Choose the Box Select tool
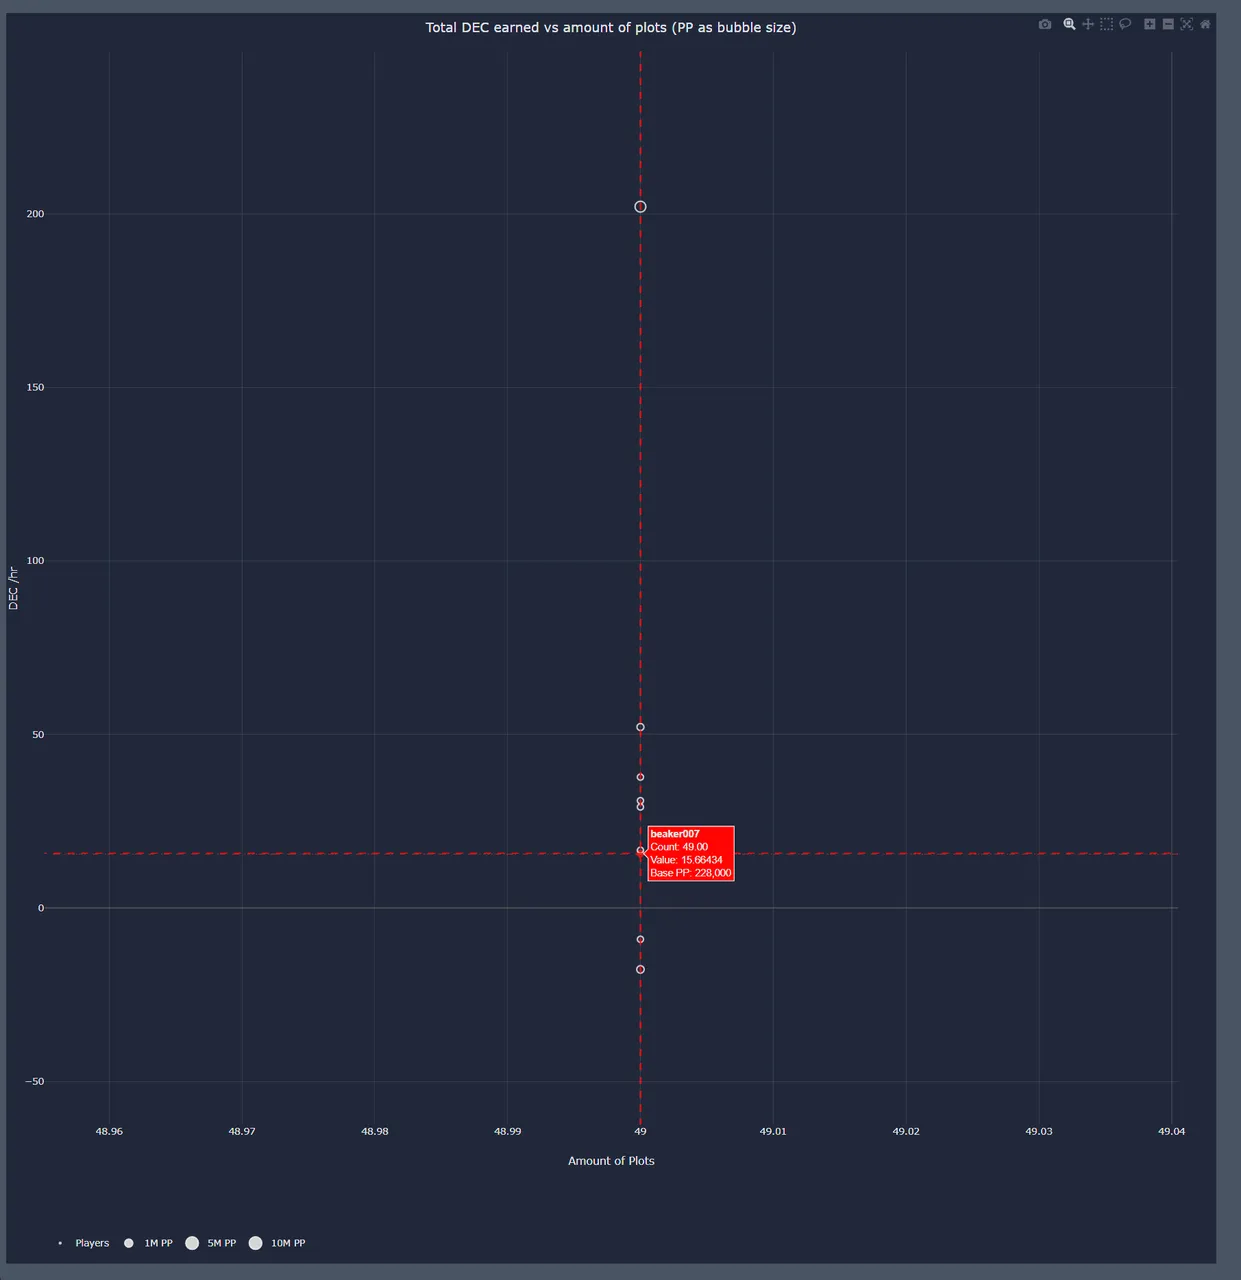The width and height of the screenshot is (1241, 1280). tap(1106, 24)
